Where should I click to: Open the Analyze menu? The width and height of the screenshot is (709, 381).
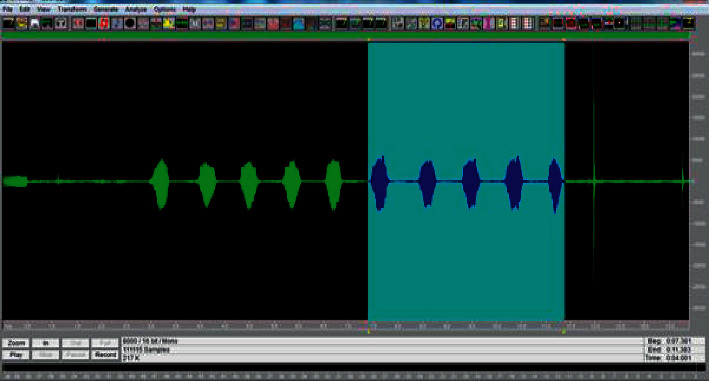click(x=136, y=9)
